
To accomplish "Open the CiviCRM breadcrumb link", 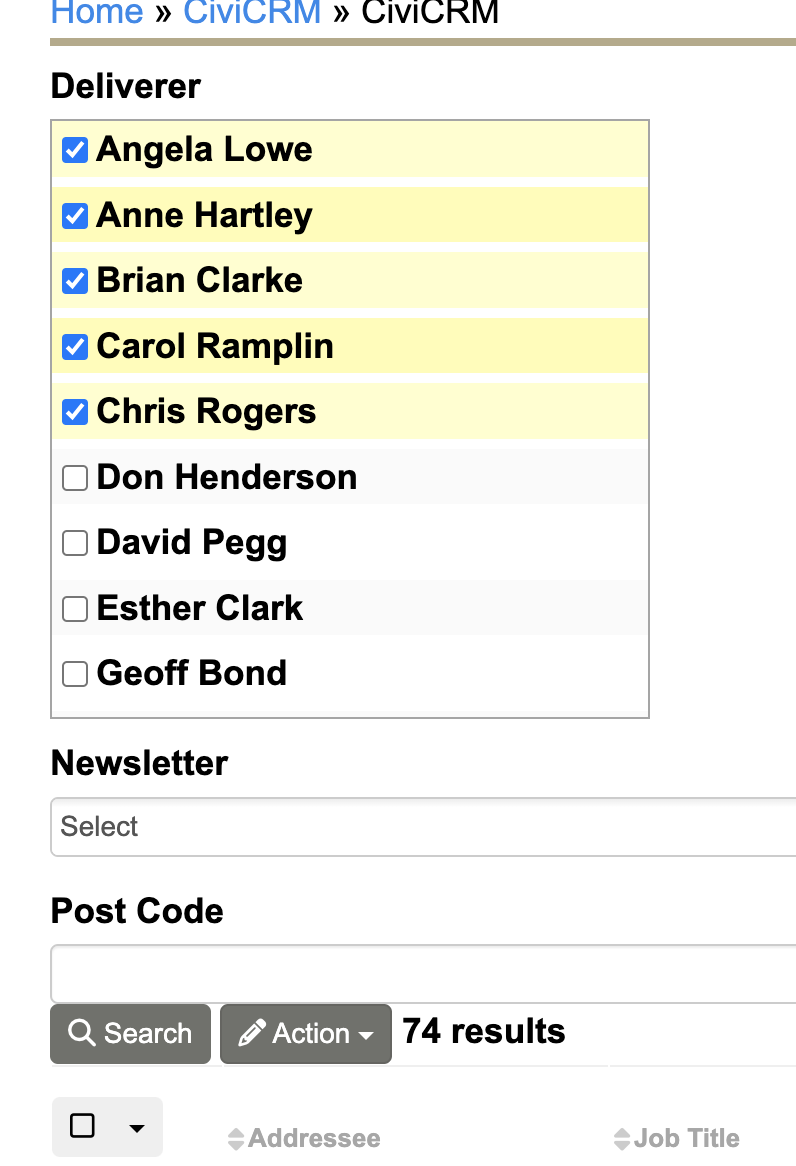I will pyautogui.click(x=252, y=13).
